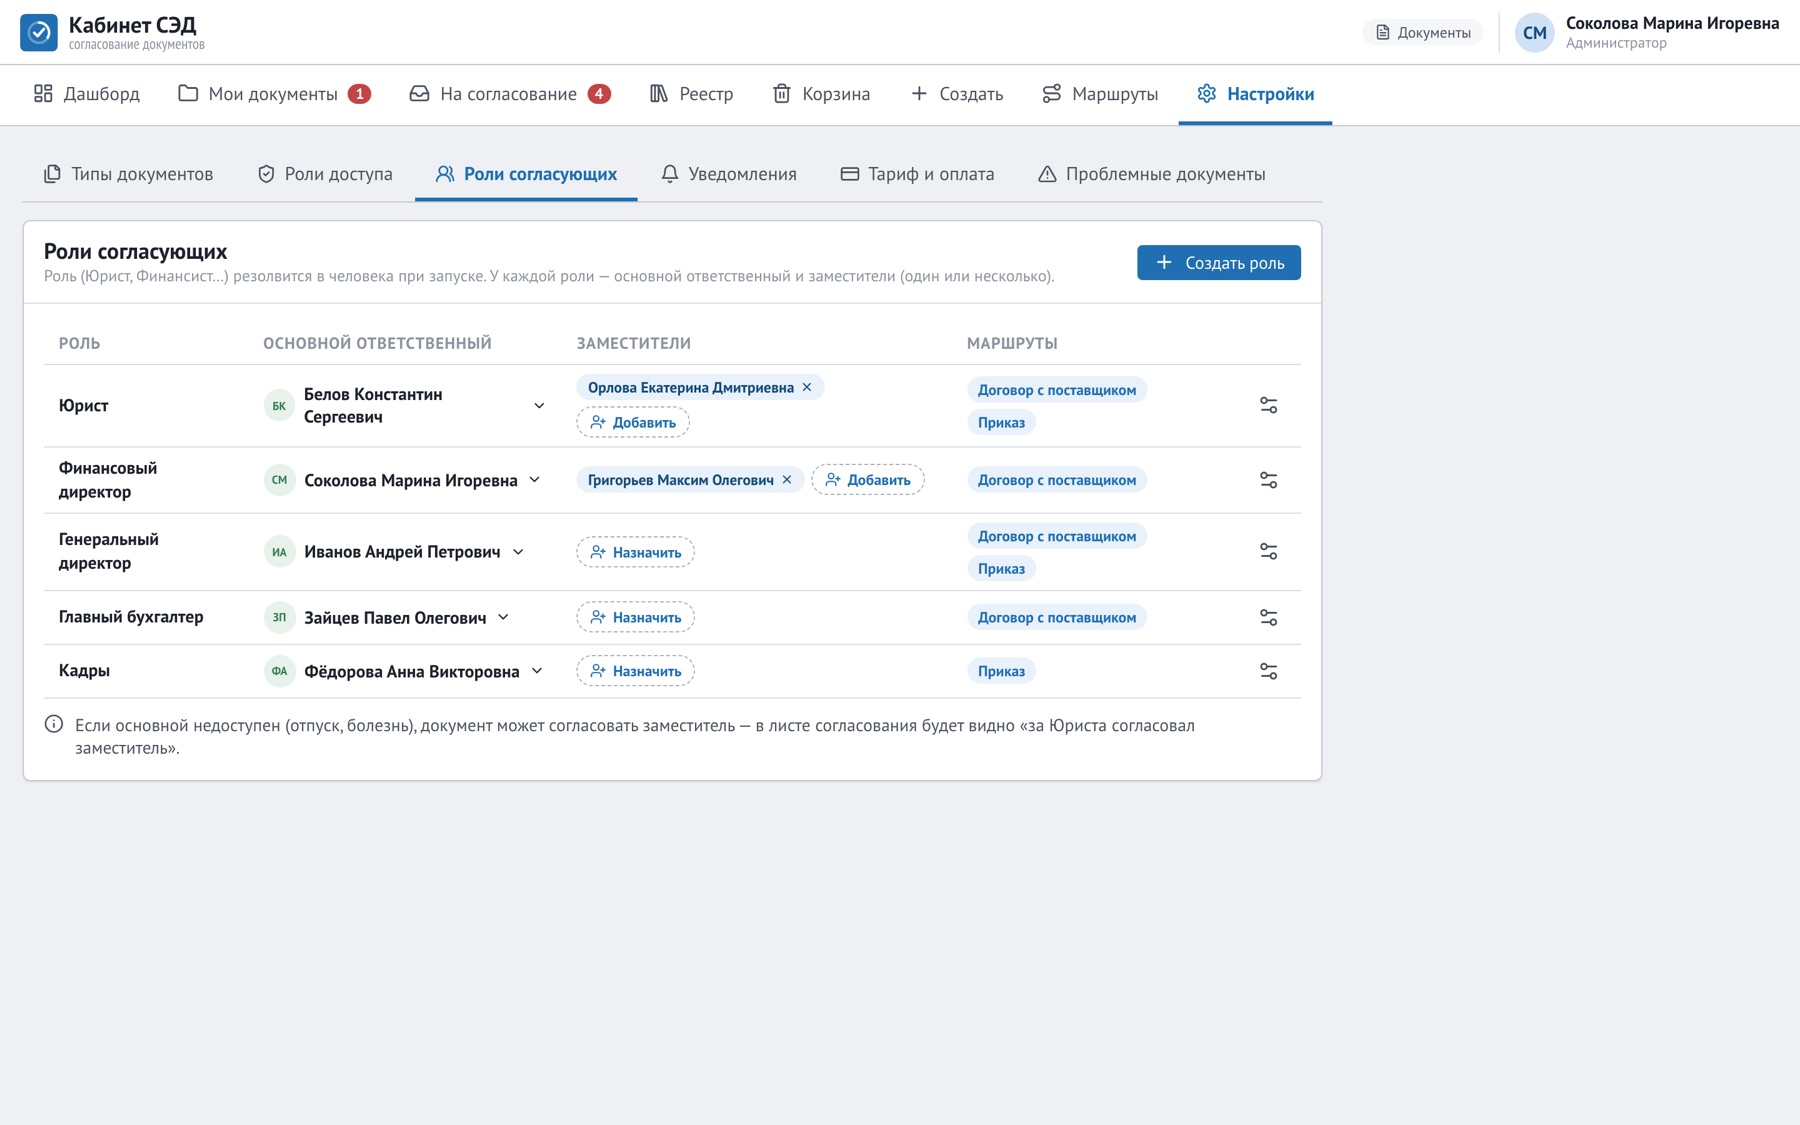This screenshot has width=1800, height=1125.
Task: Select Создать in navigation
Action: click(x=957, y=94)
